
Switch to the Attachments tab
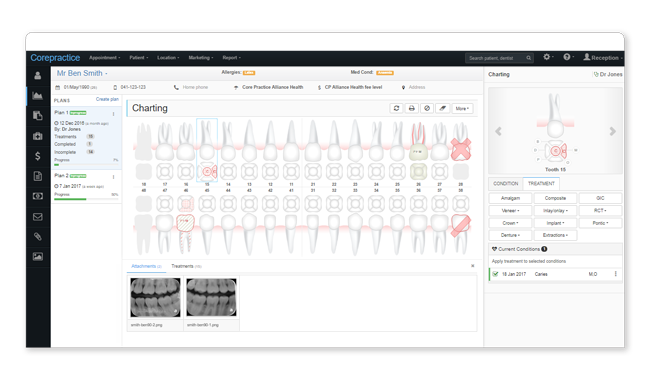pos(146,266)
